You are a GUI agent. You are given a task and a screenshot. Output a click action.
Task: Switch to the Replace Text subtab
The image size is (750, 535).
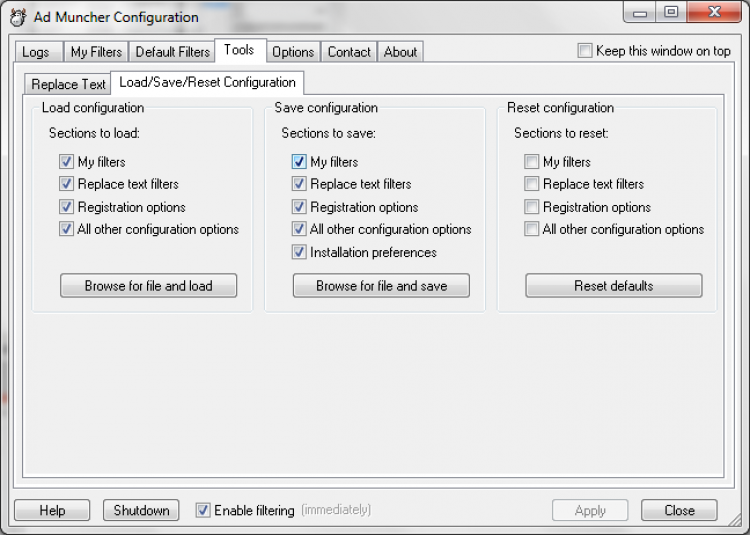tap(68, 84)
